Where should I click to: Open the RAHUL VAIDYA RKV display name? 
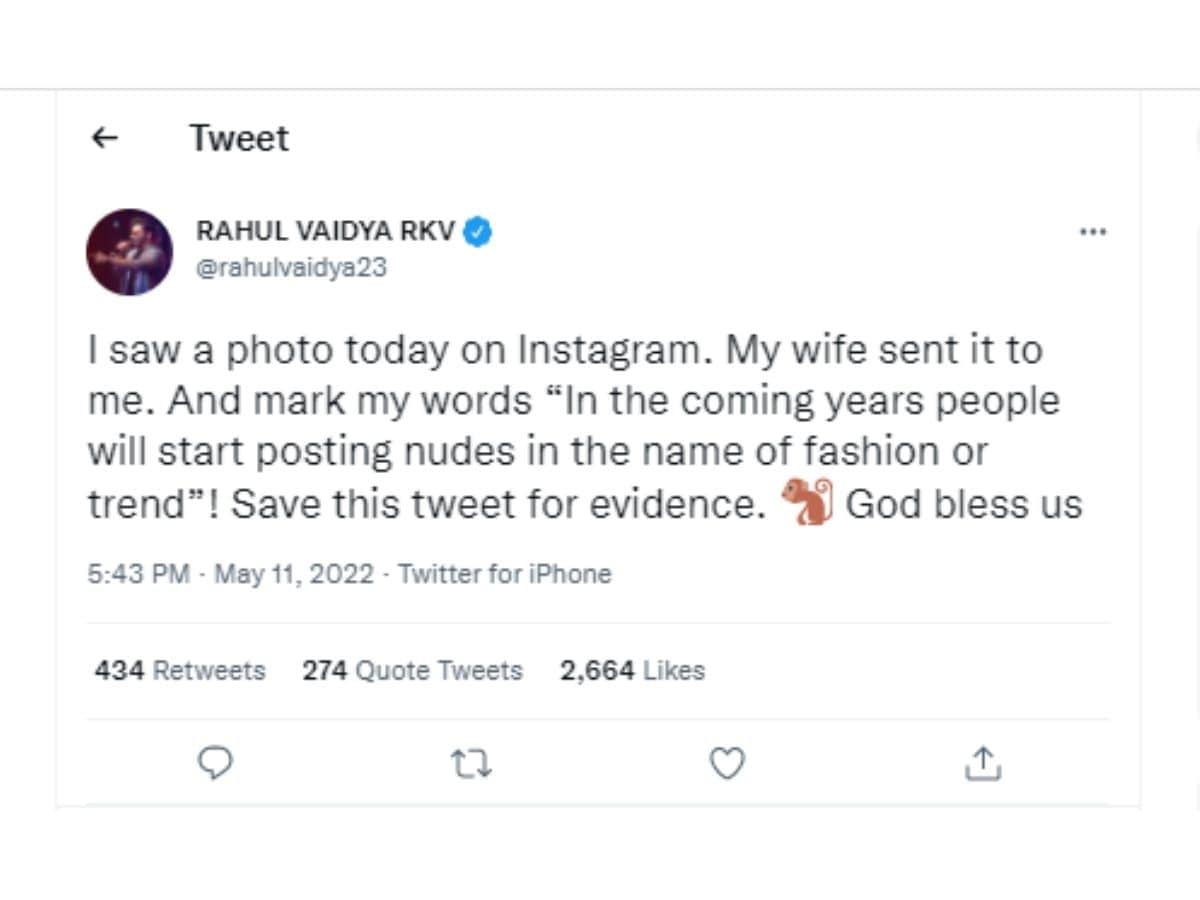(x=326, y=232)
